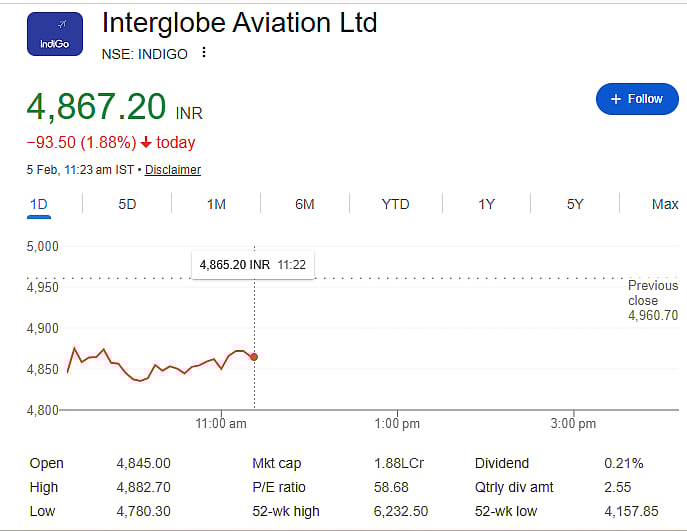The height and width of the screenshot is (531, 687).
Task: Select the YTD chart range
Action: point(395,204)
